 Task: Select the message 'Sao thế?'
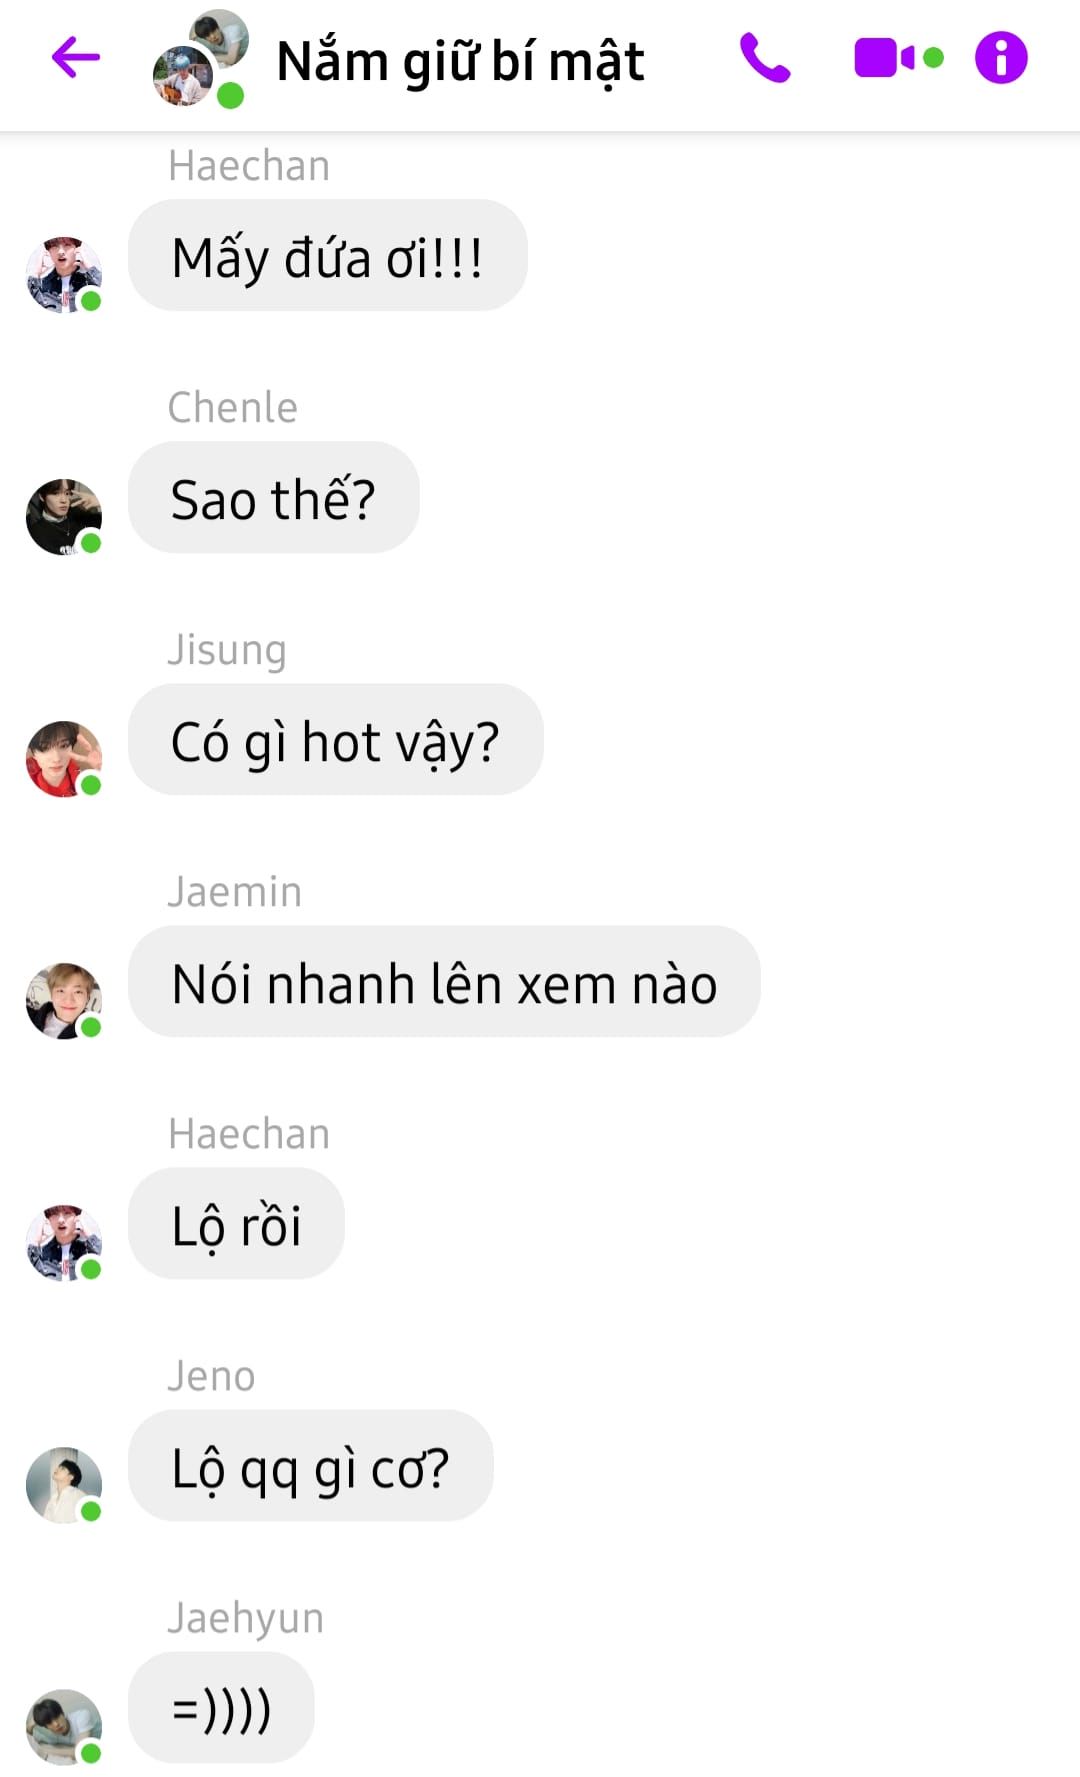[x=273, y=498]
